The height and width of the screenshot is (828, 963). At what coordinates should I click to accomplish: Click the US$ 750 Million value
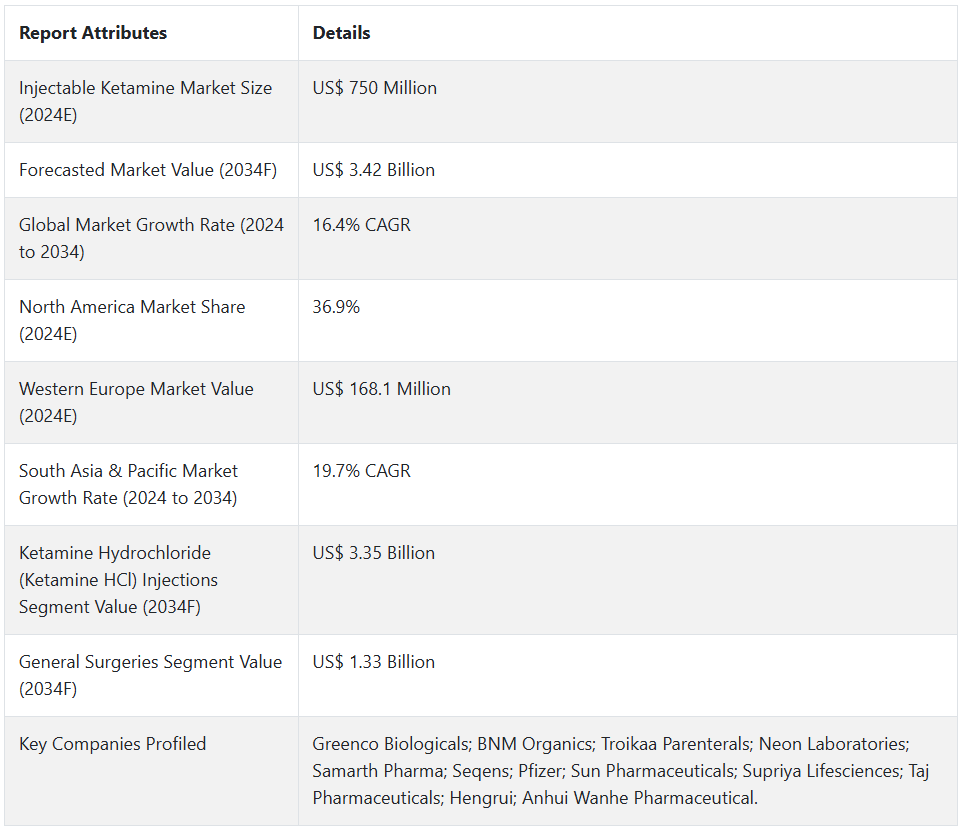click(374, 88)
